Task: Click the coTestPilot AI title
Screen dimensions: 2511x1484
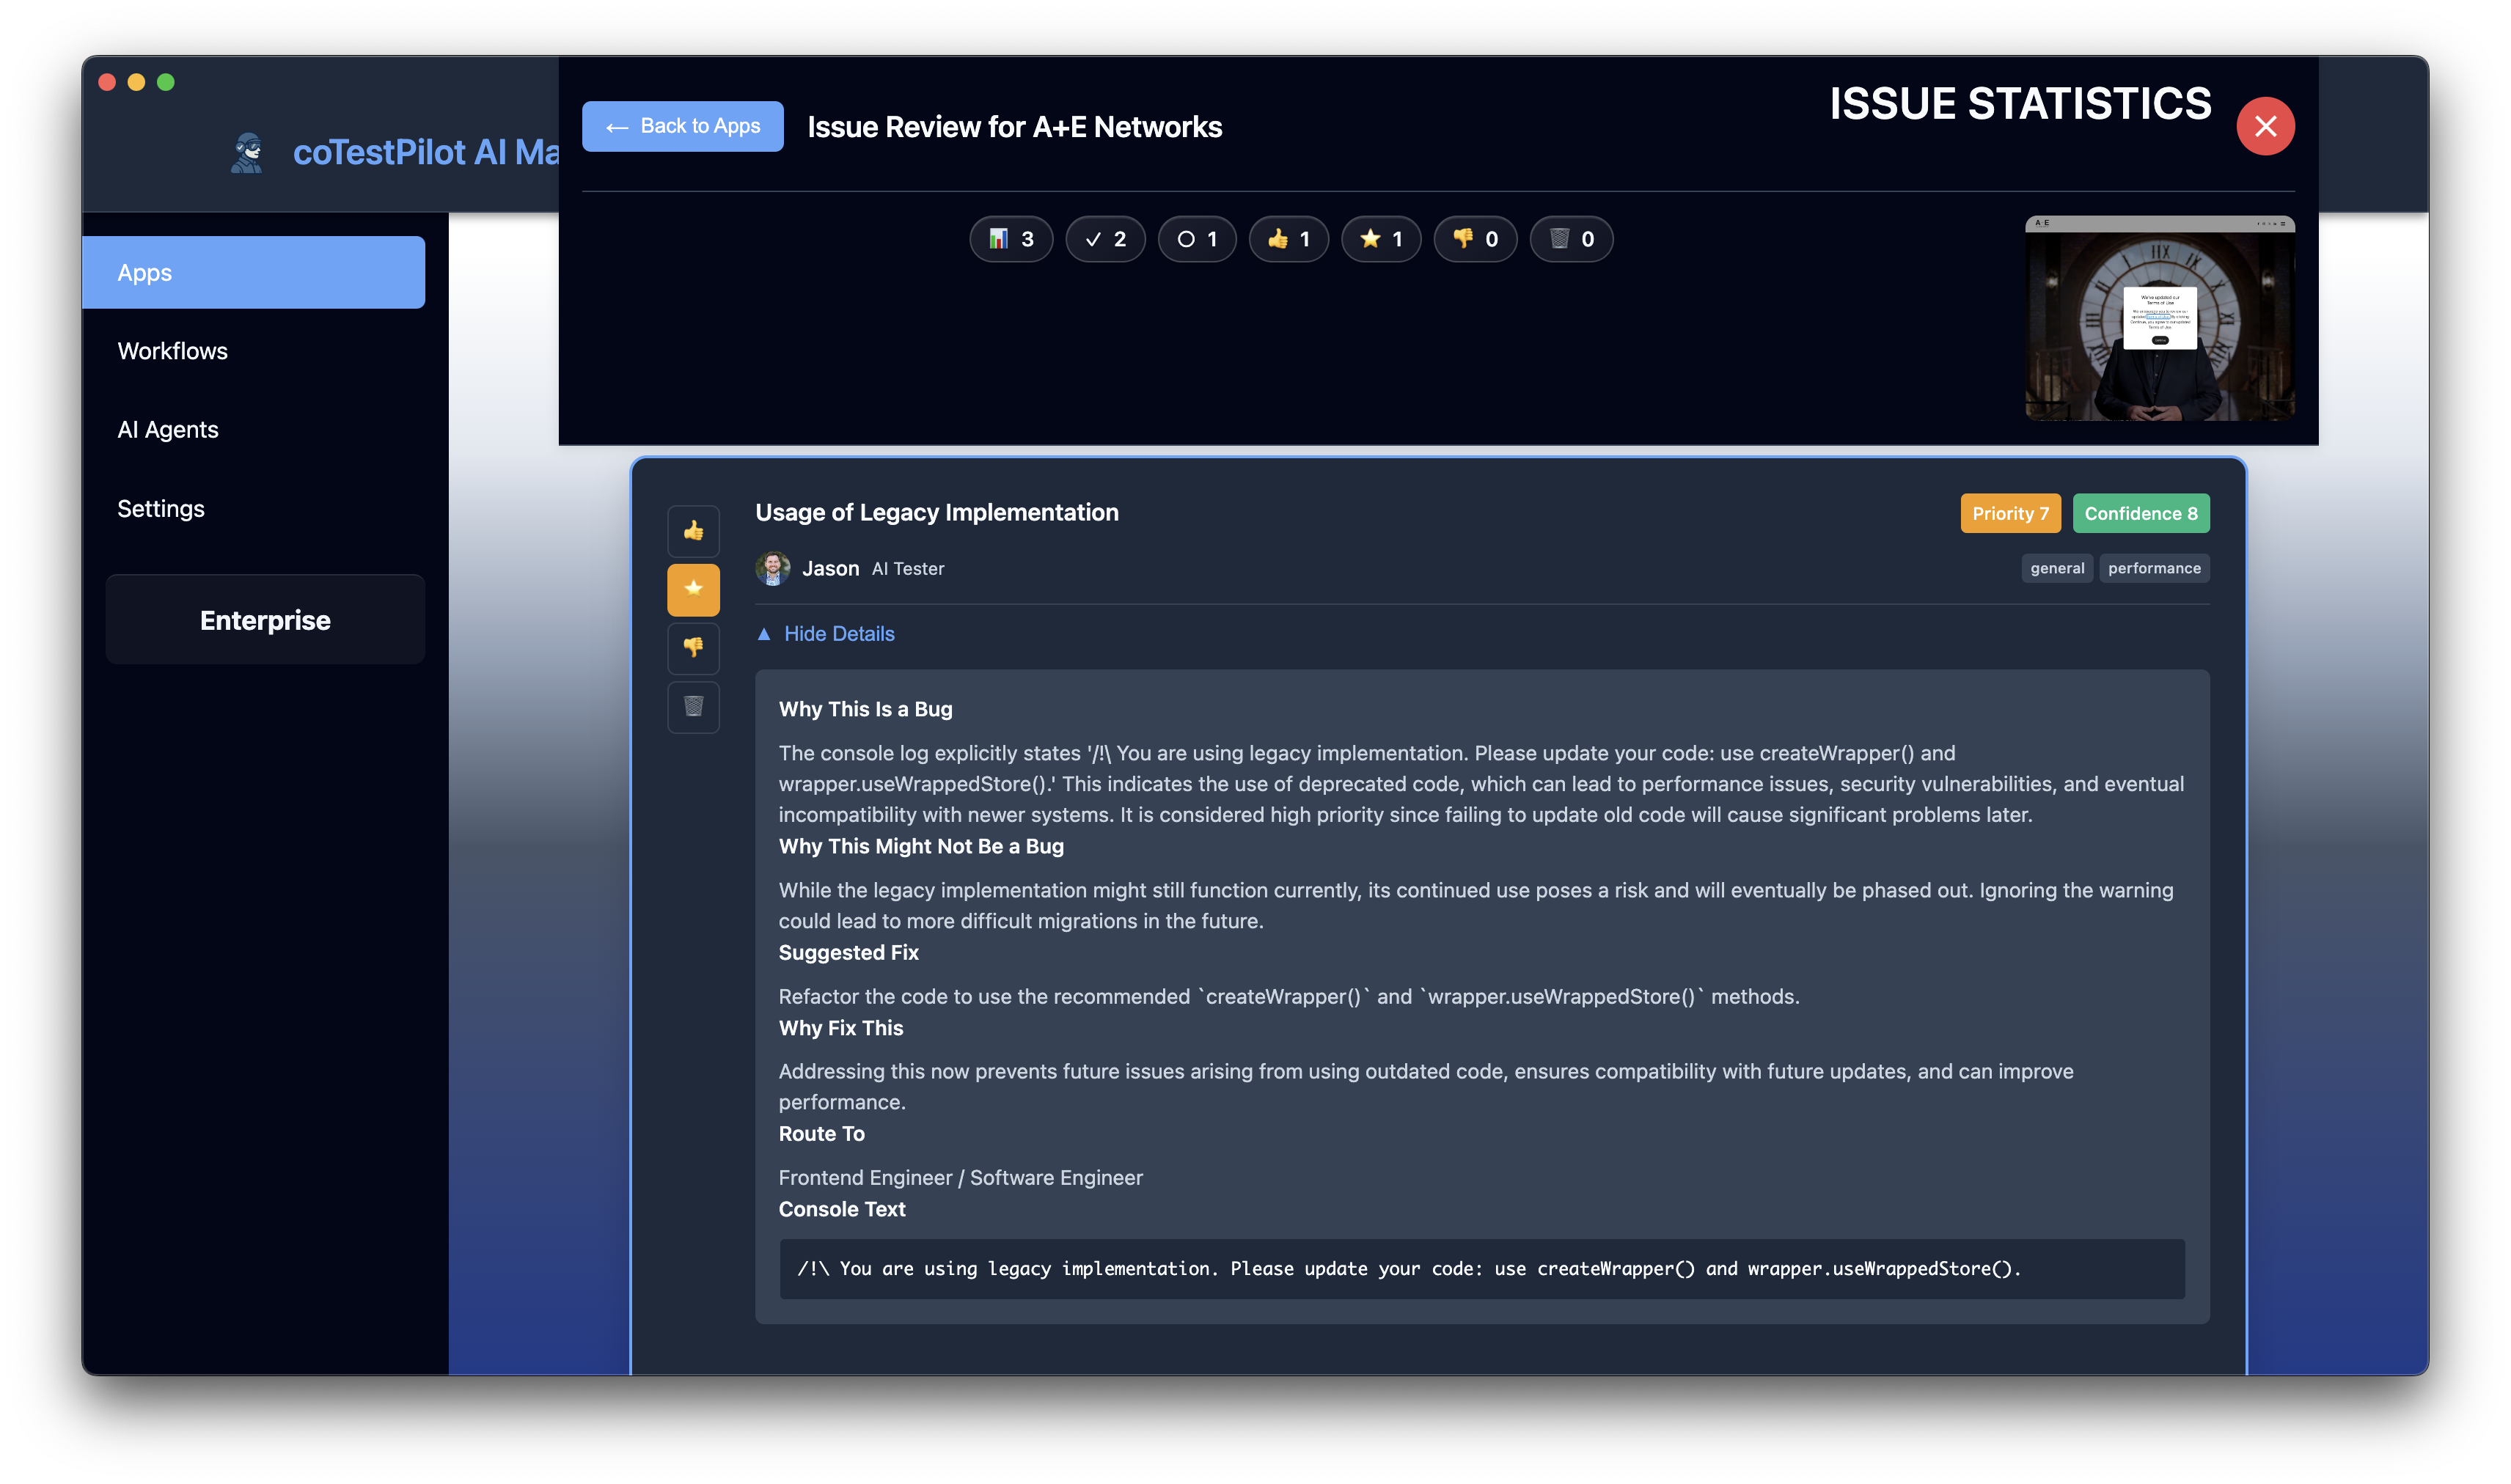Action: click(426, 152)
